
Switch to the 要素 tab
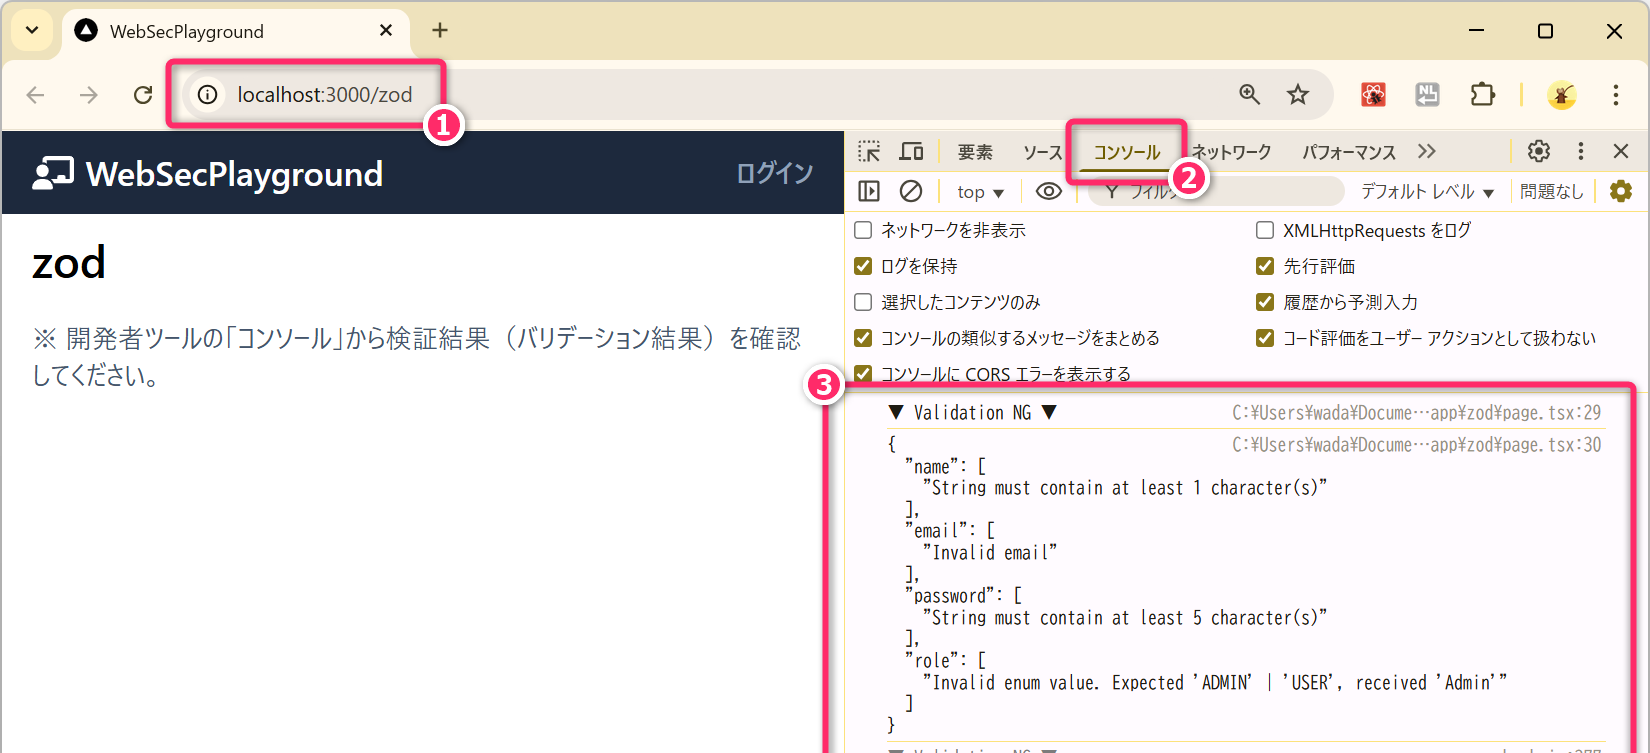974,152
